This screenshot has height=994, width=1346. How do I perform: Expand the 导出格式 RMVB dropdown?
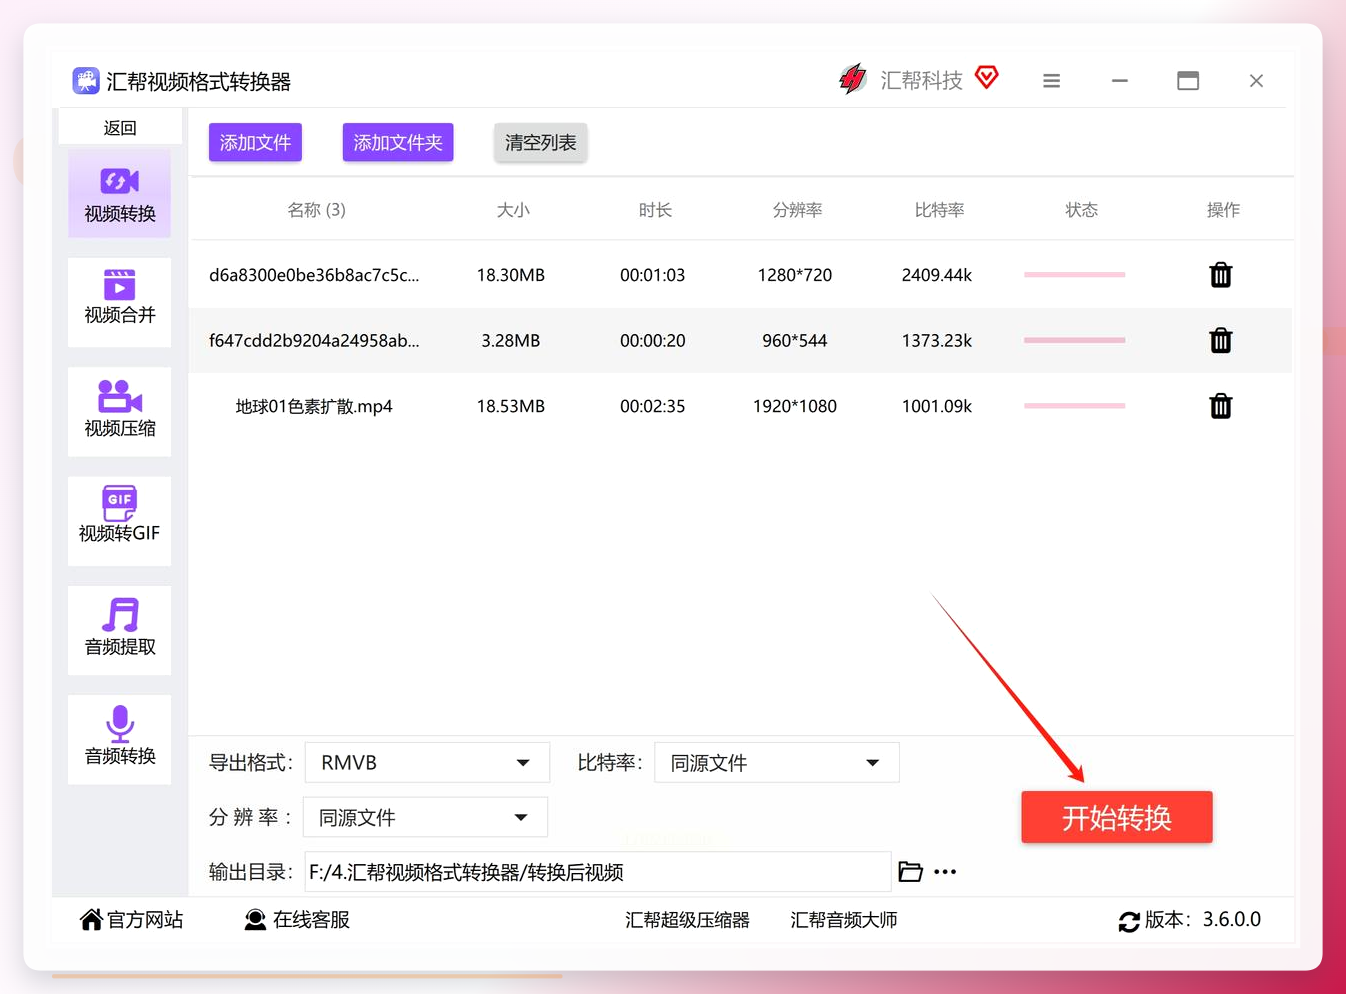(427, 763)
